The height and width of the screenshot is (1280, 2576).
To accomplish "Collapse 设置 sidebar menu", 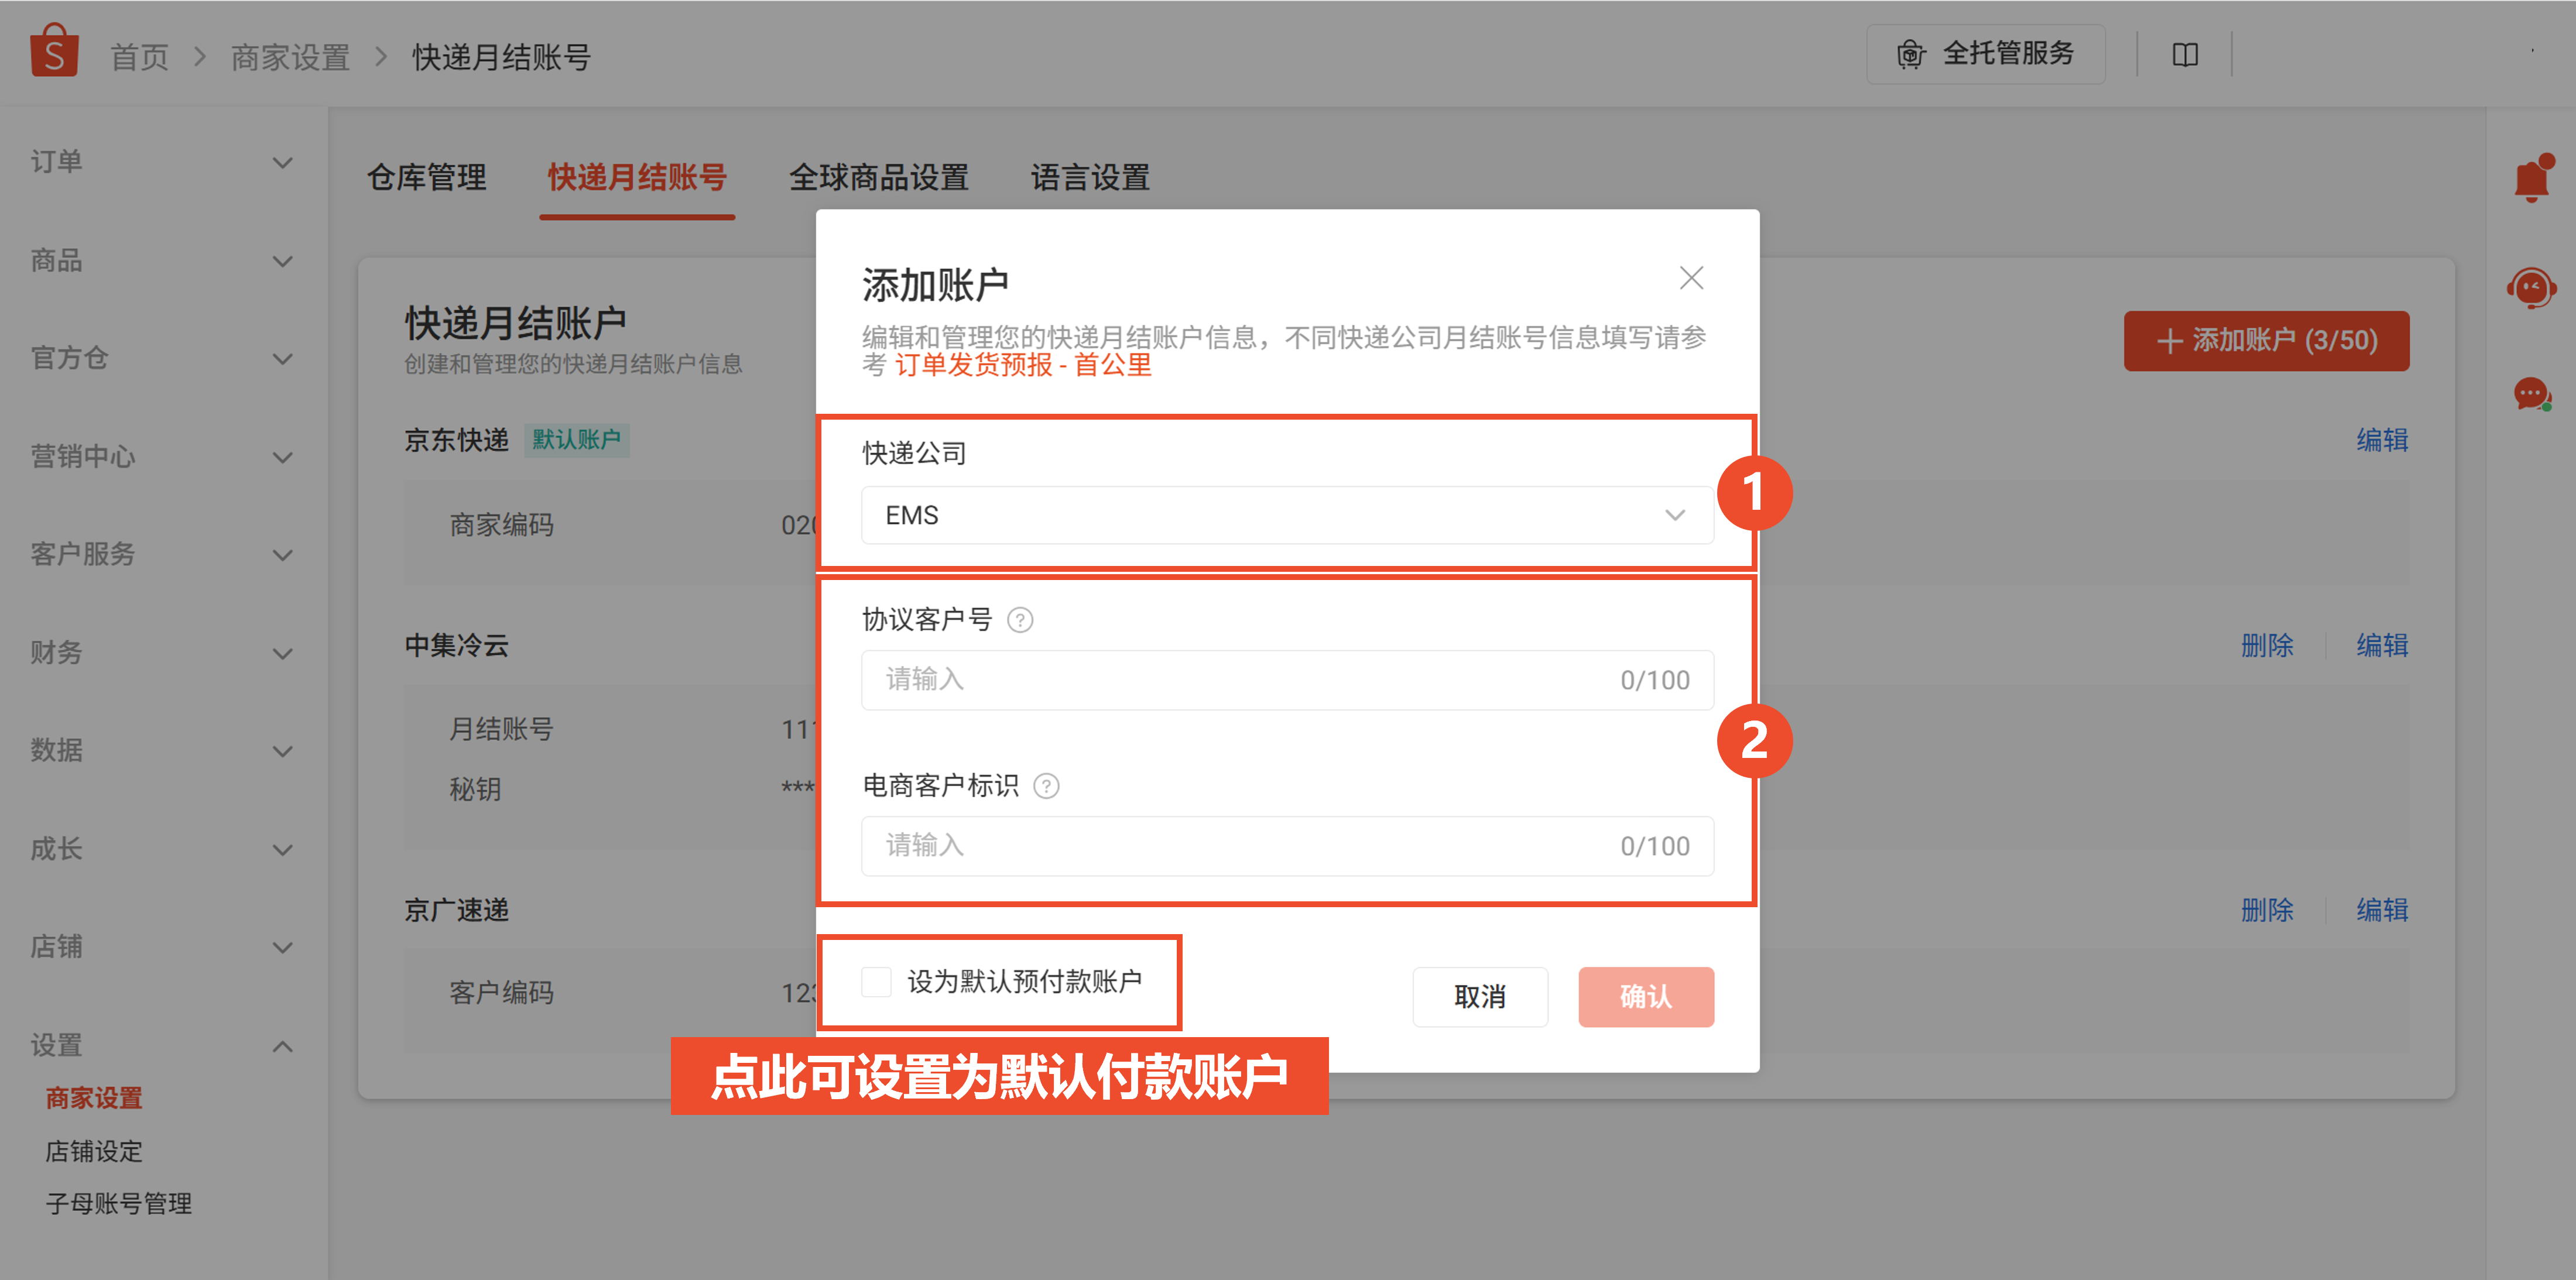I will pyautogui.click(x=163, y=1045).
